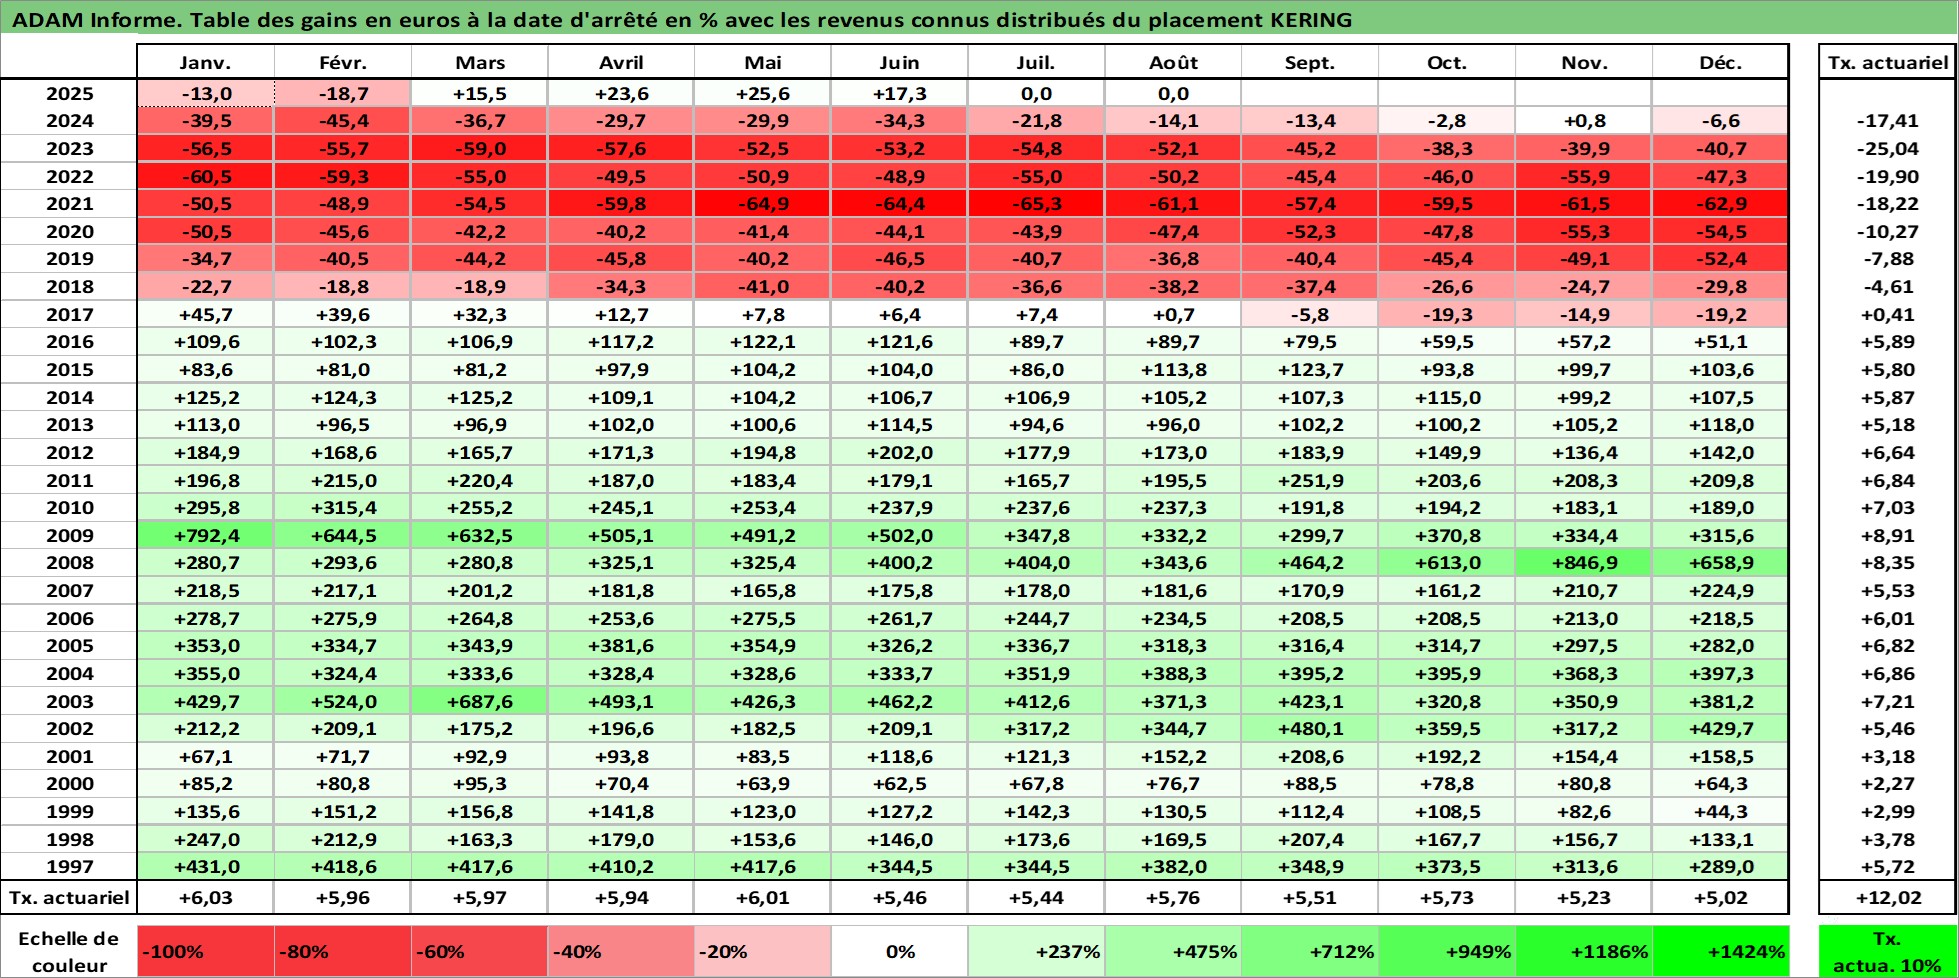
Task: Select the 2021 row label
Action: (69, 204)
